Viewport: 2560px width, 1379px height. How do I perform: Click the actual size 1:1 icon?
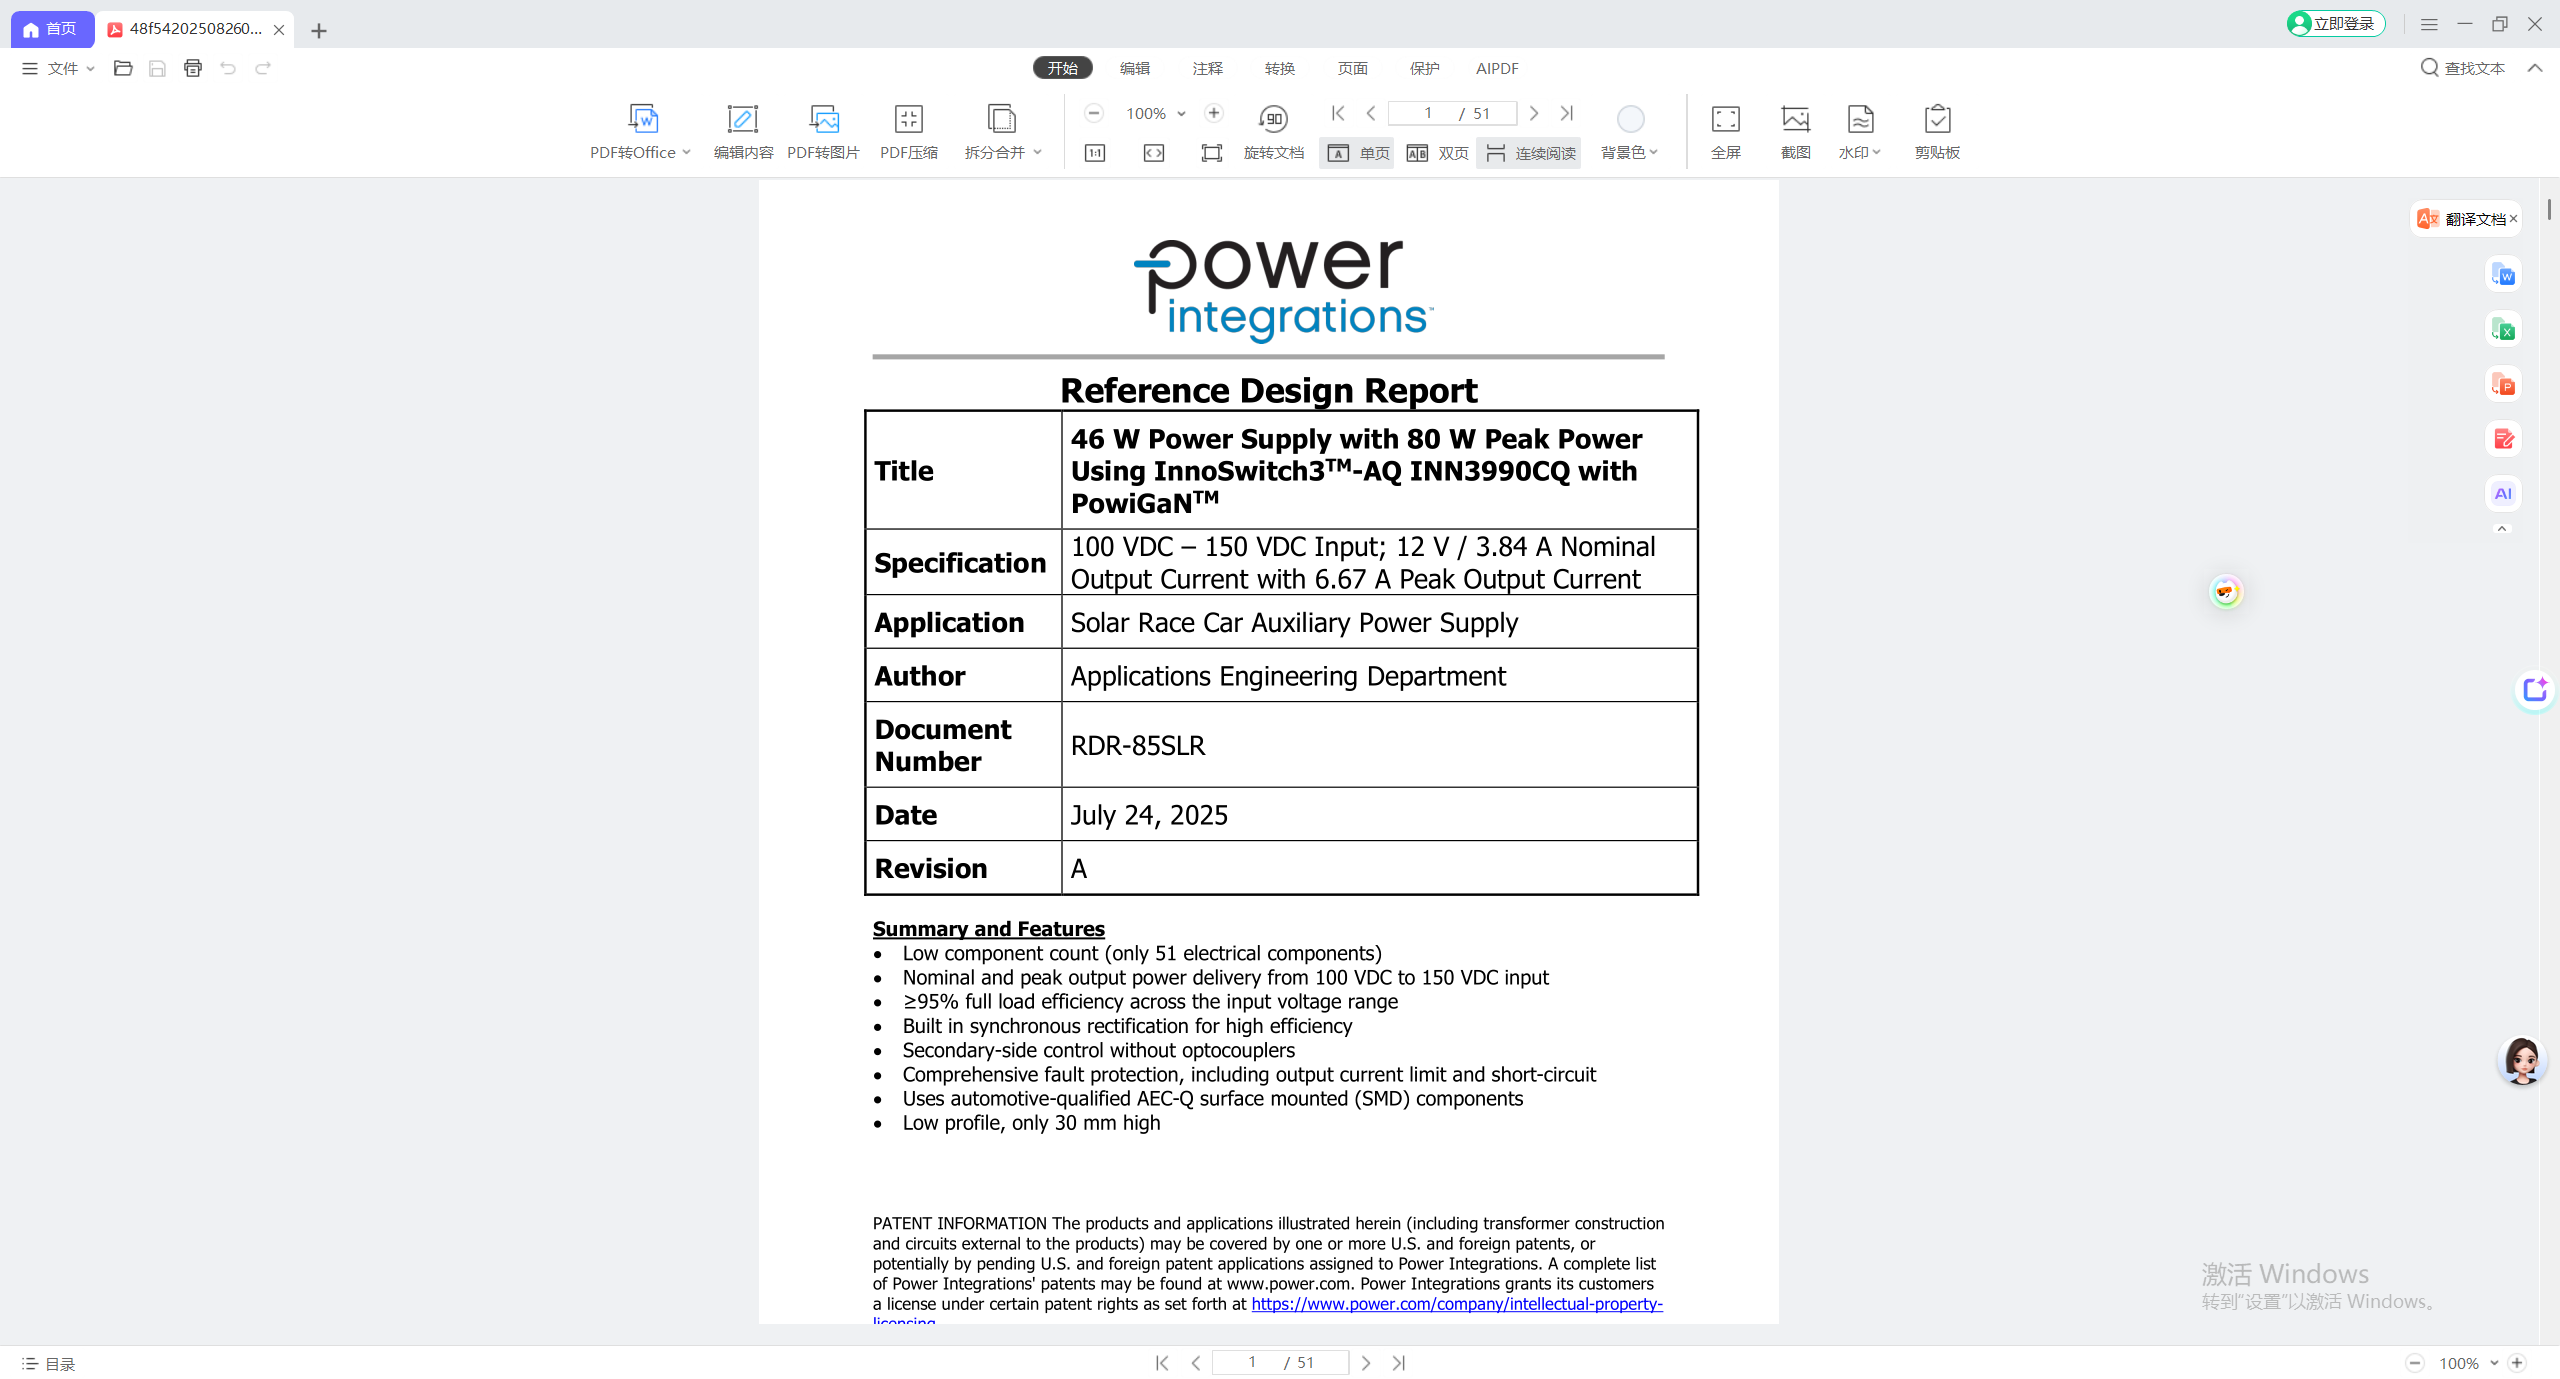(x=1095, y=153)
